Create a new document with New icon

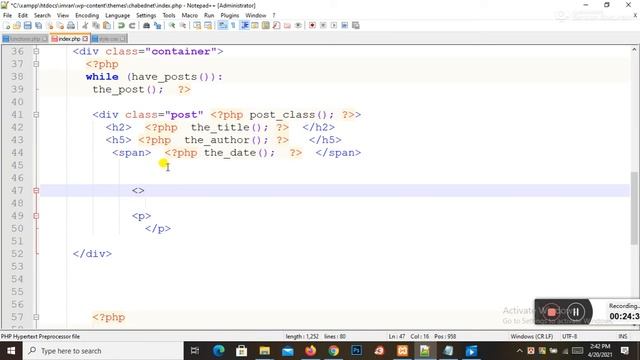tap(7, 25)
